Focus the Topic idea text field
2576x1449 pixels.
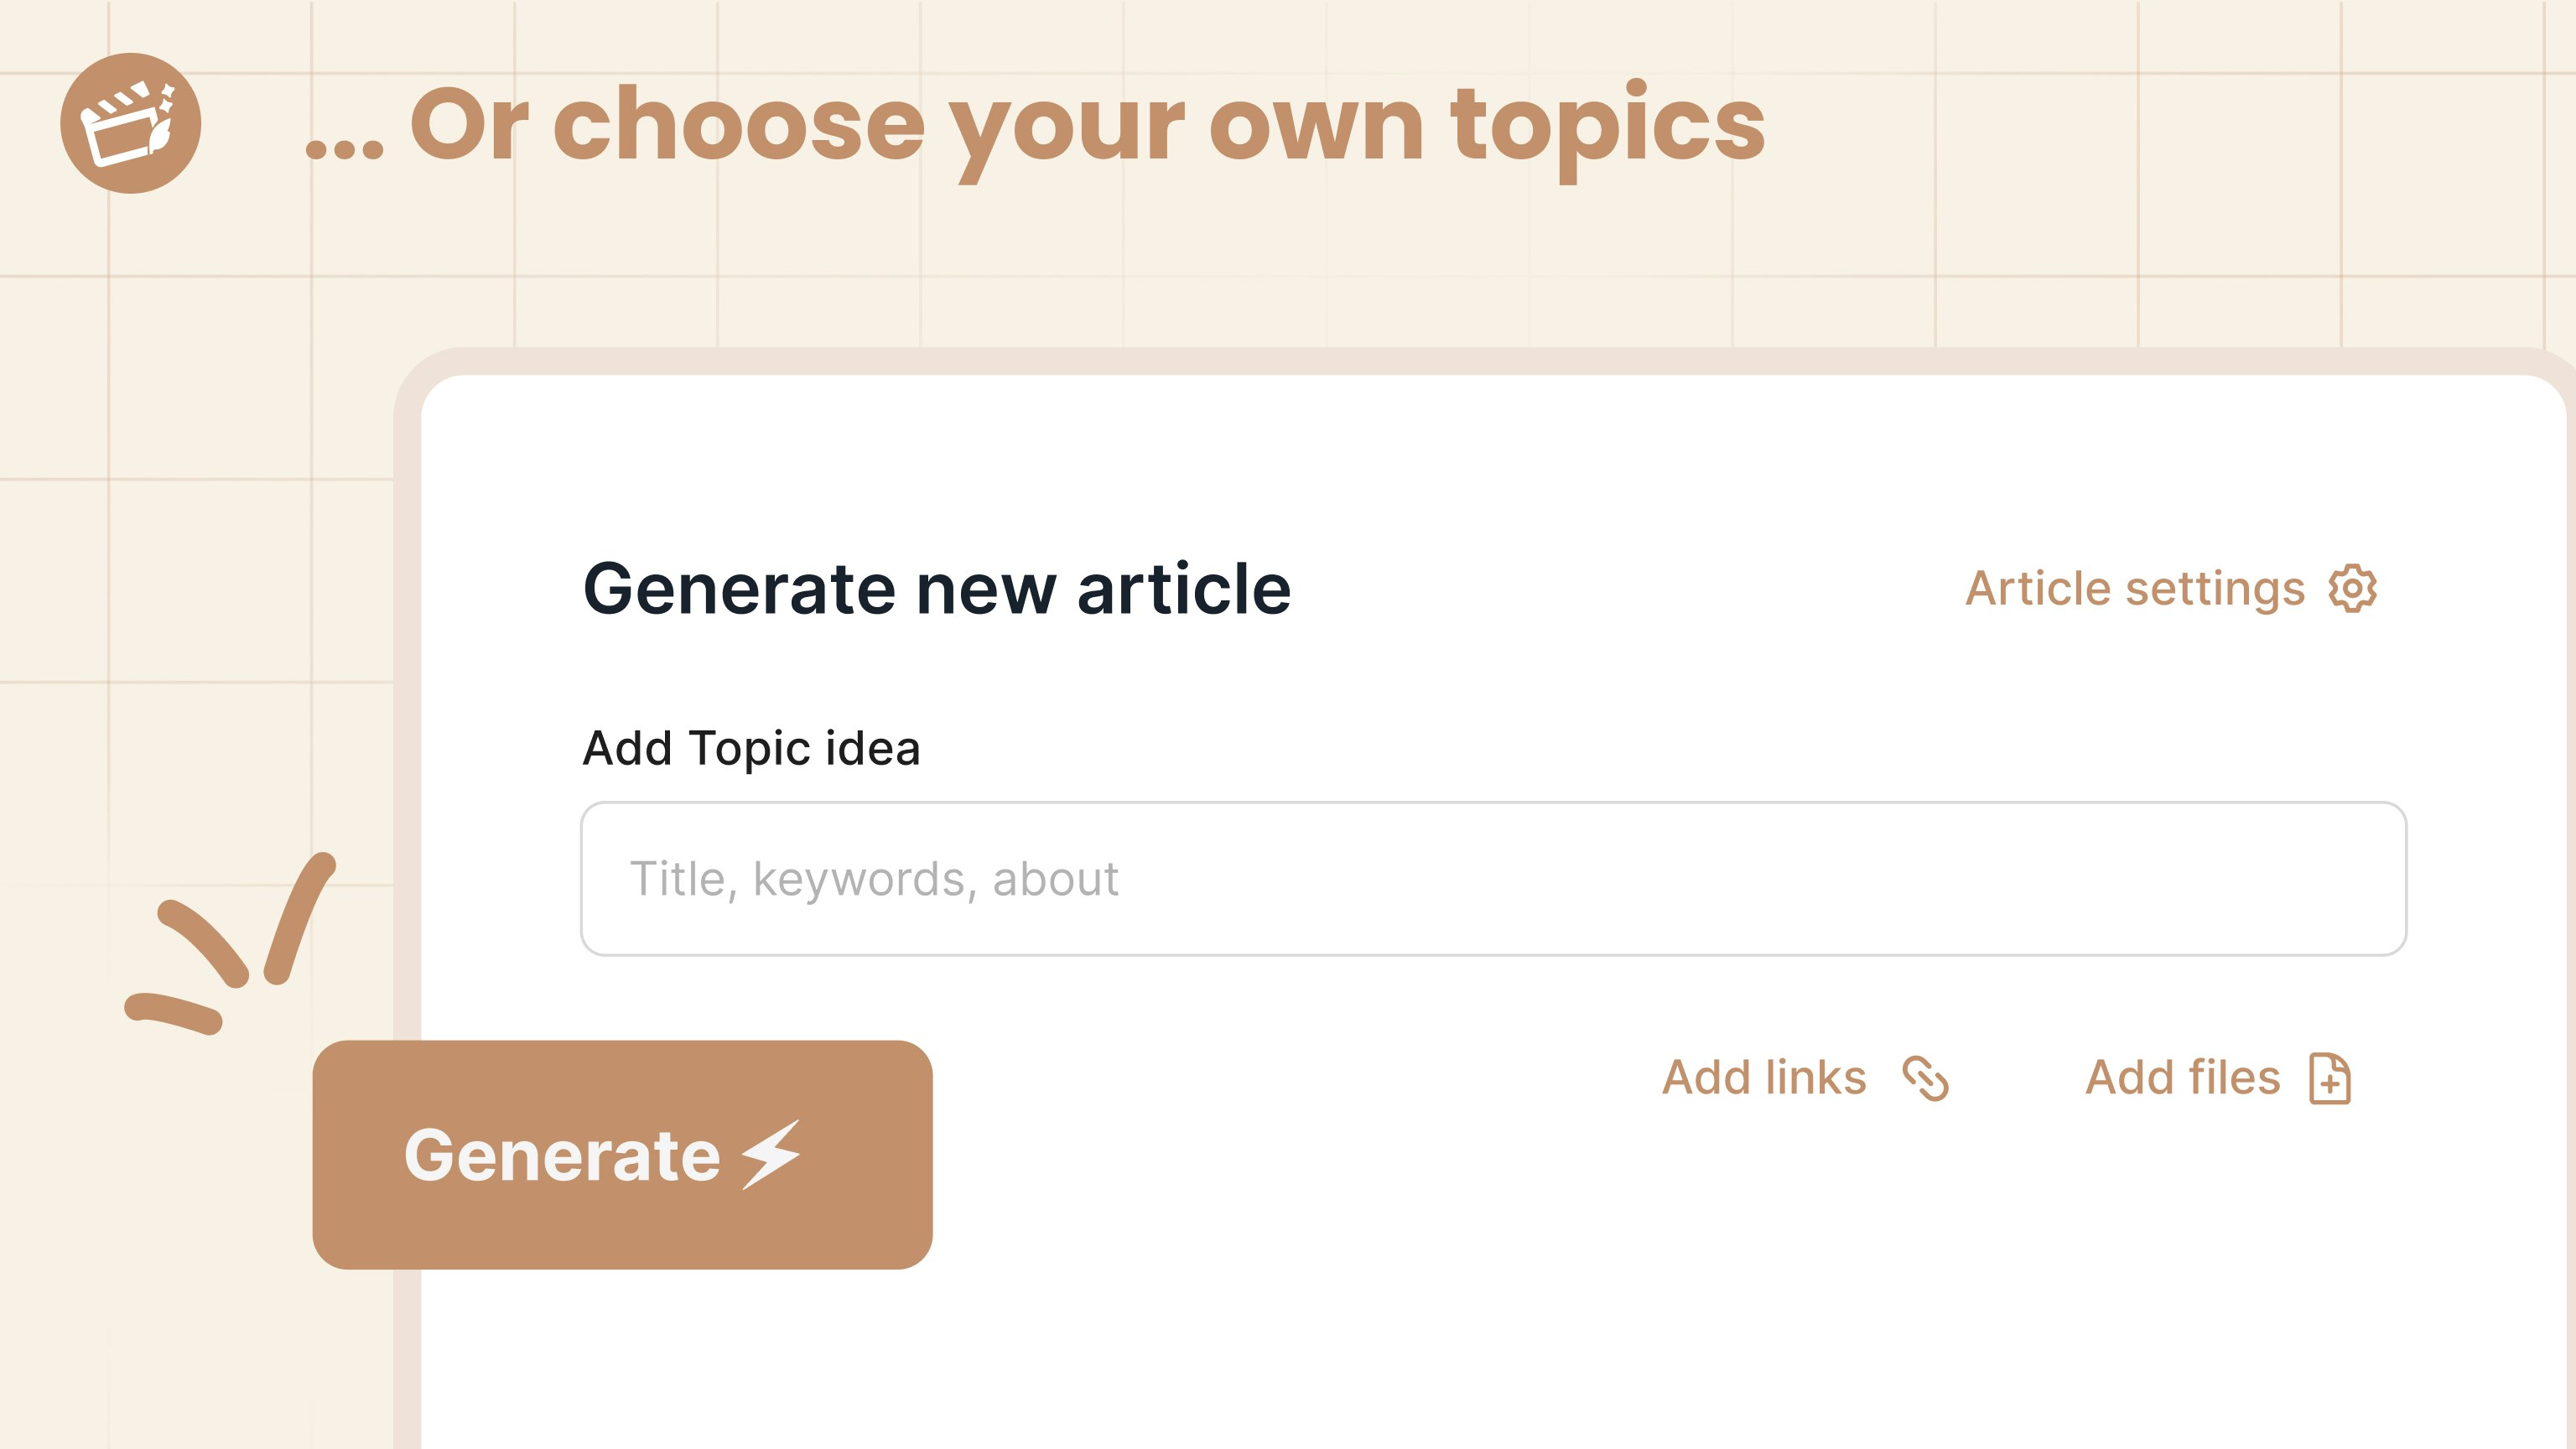1493,879
